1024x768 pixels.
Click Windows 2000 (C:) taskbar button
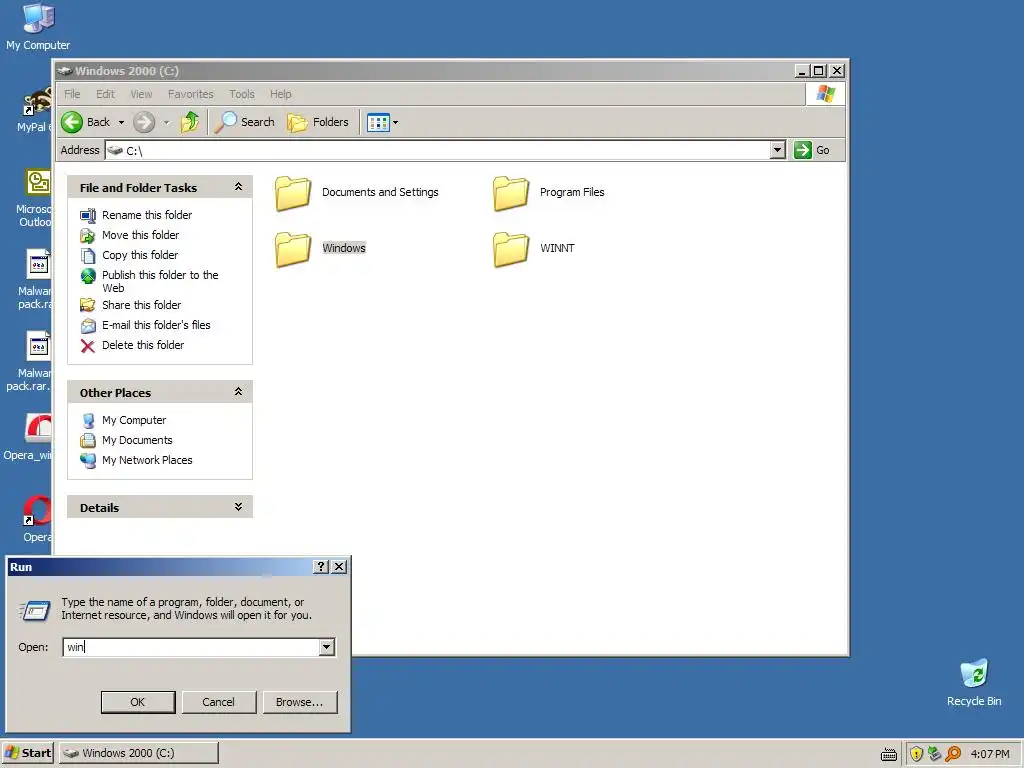pos(139,753)
